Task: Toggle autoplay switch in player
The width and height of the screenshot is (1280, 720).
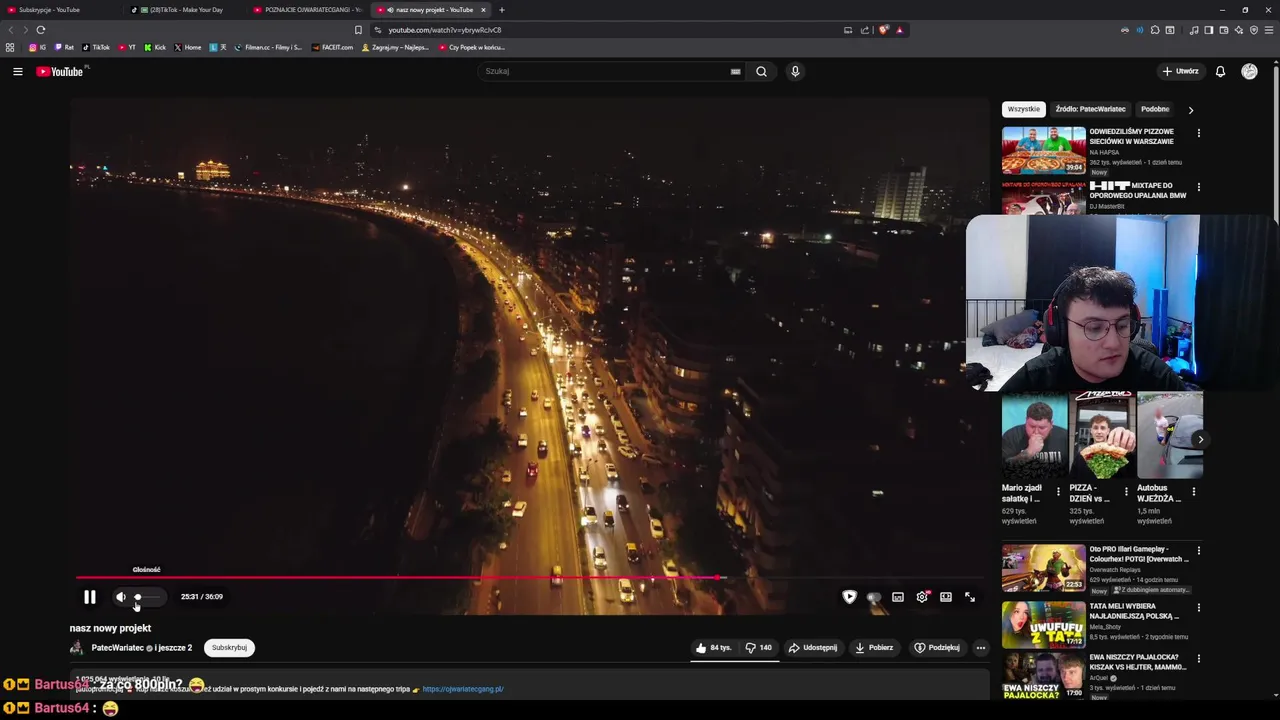Action: [874, 597]
